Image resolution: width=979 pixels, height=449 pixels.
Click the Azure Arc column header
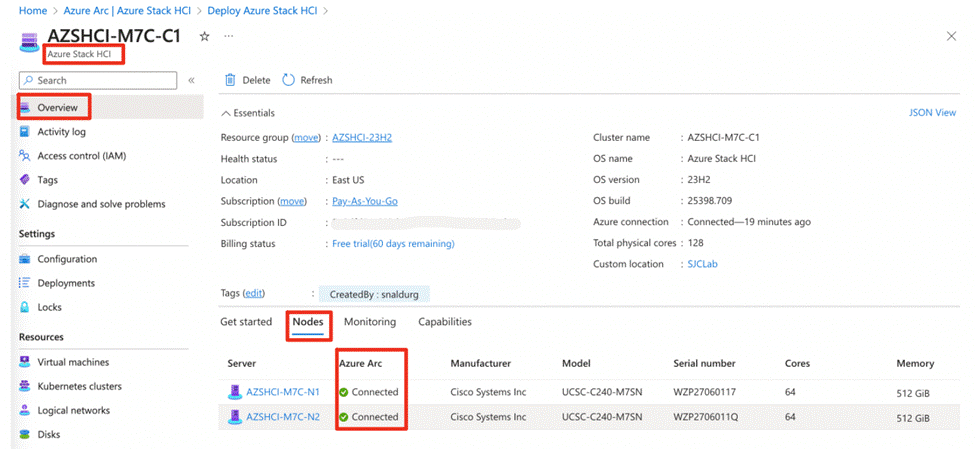pyautogui.click(x=360, y=363)
